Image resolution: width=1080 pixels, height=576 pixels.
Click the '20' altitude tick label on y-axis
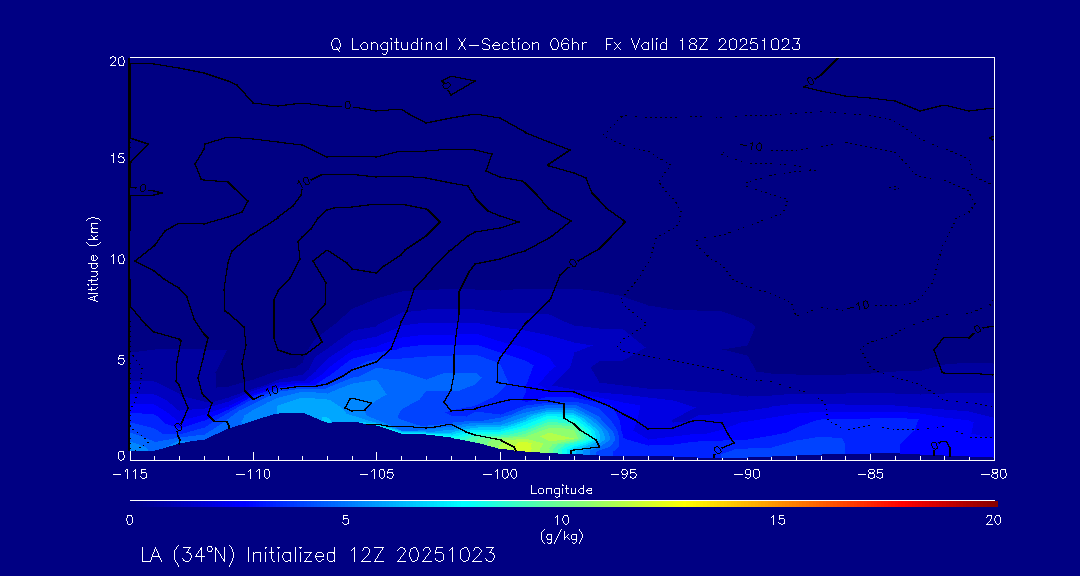pyautogui.click(x=116, y=61)
